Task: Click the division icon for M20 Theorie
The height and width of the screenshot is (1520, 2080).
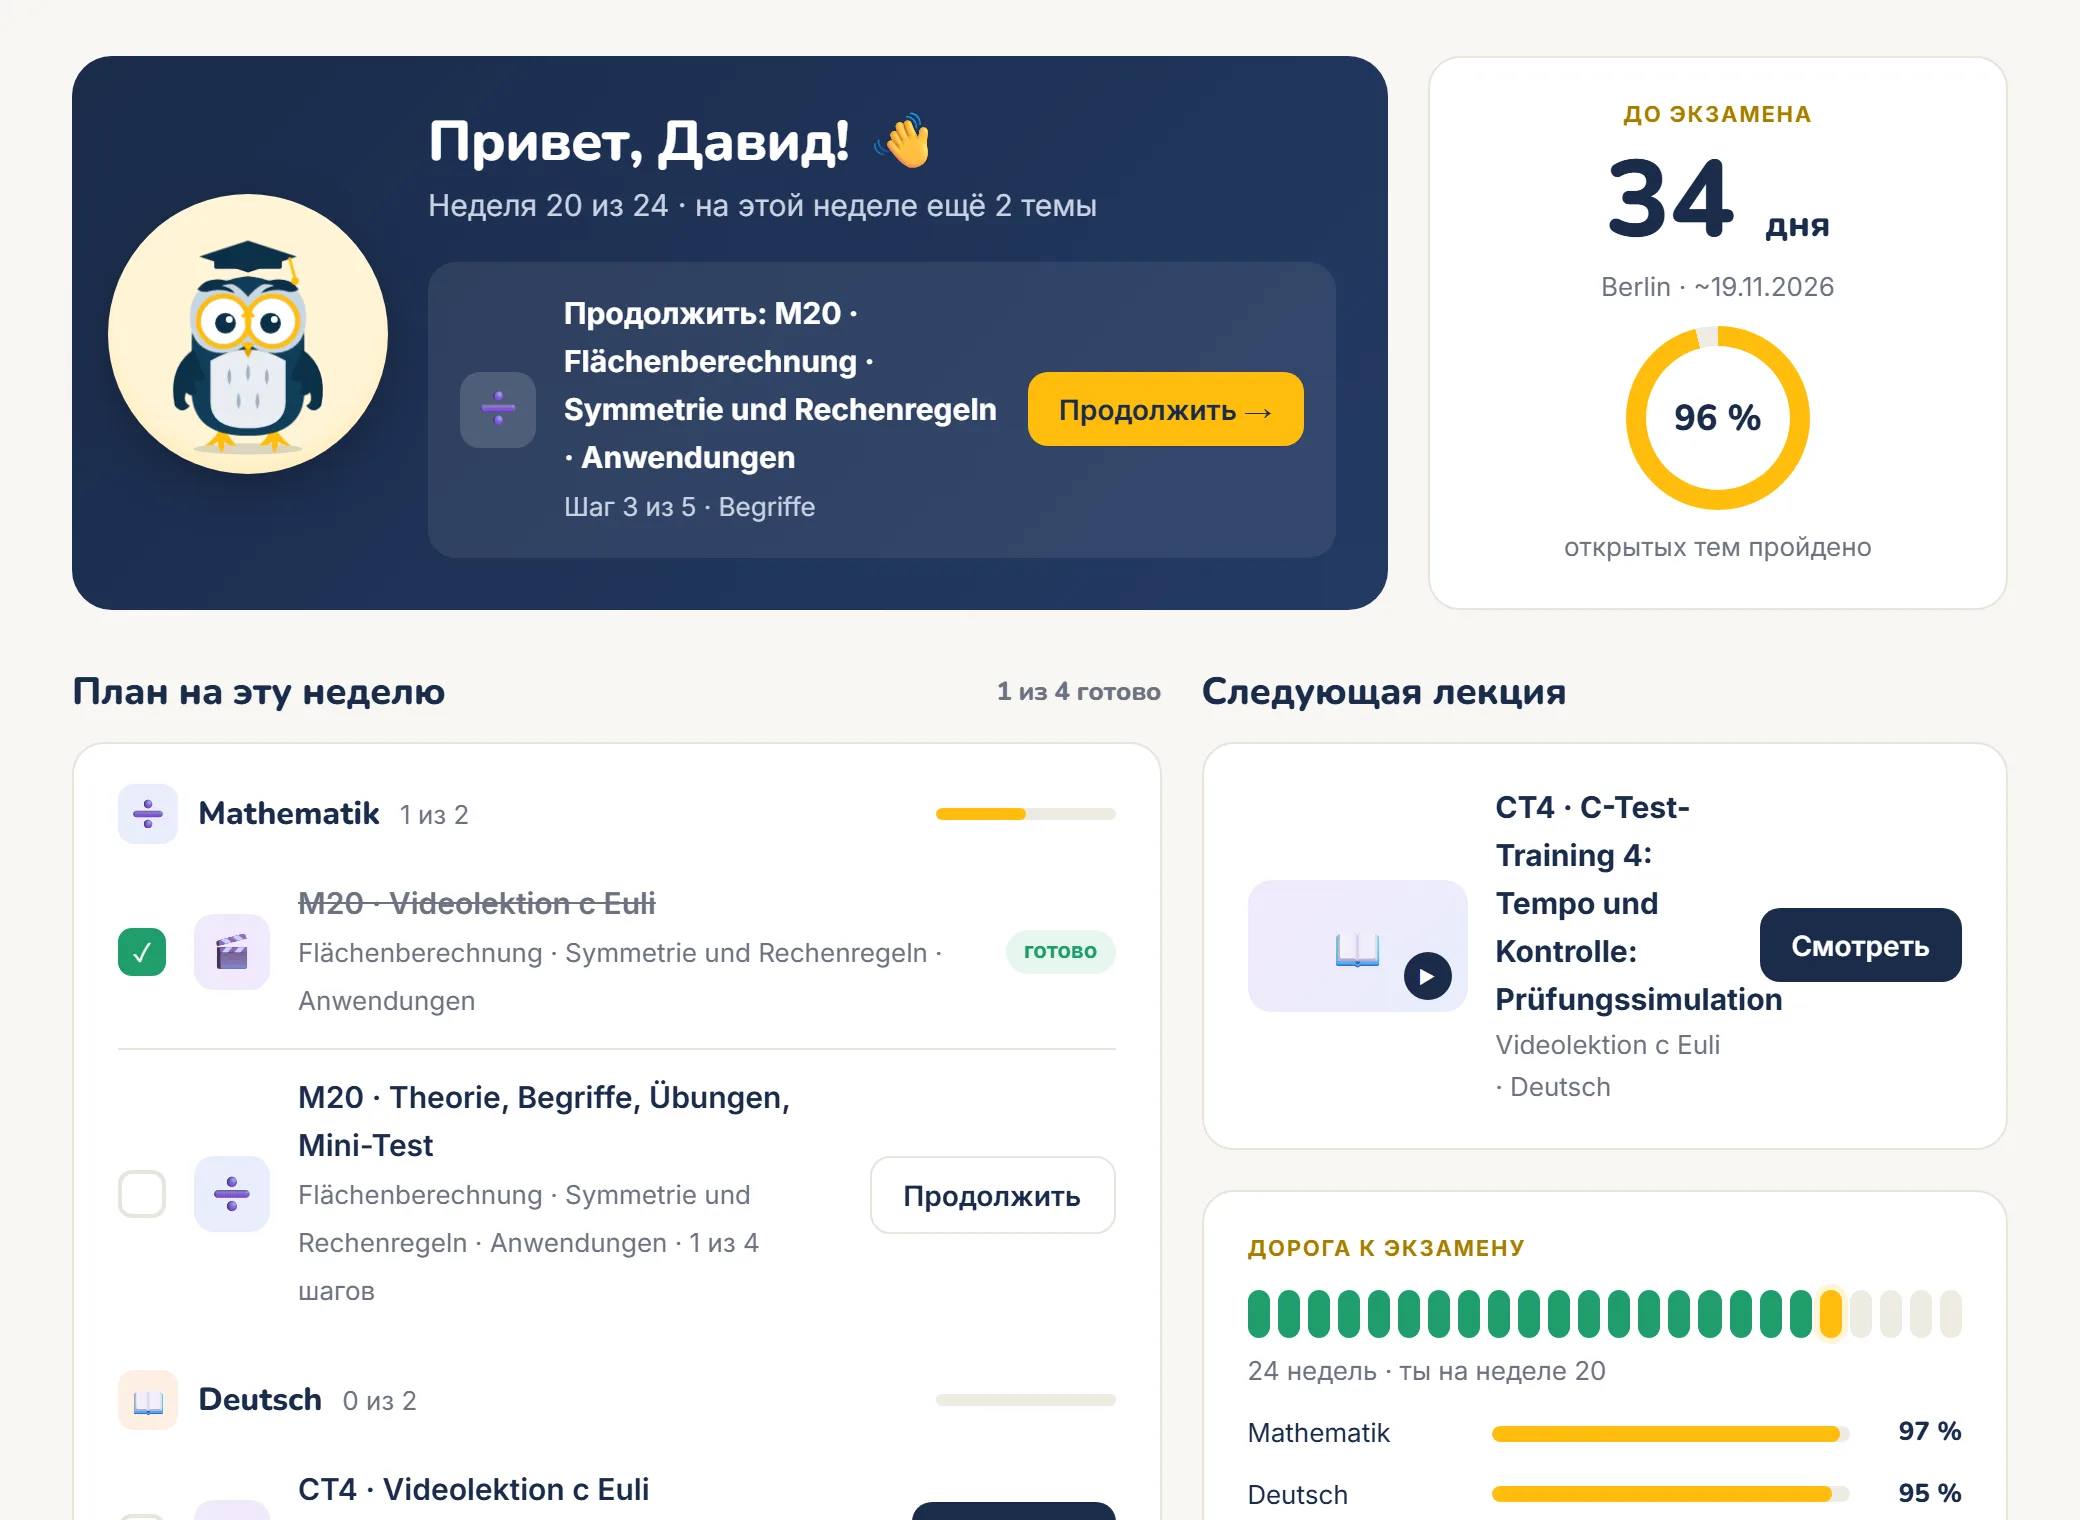Action: [x=232, y=1194]
